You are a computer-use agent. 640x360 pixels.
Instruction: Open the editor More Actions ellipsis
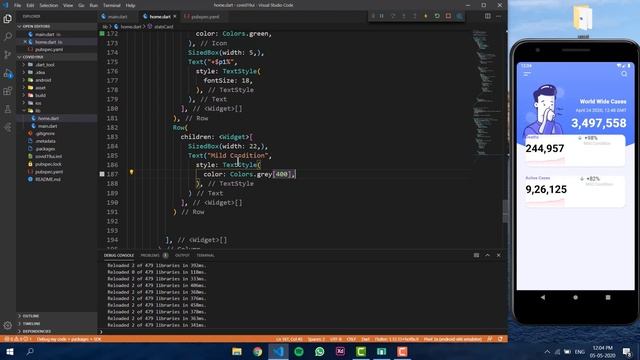(499, 16)
